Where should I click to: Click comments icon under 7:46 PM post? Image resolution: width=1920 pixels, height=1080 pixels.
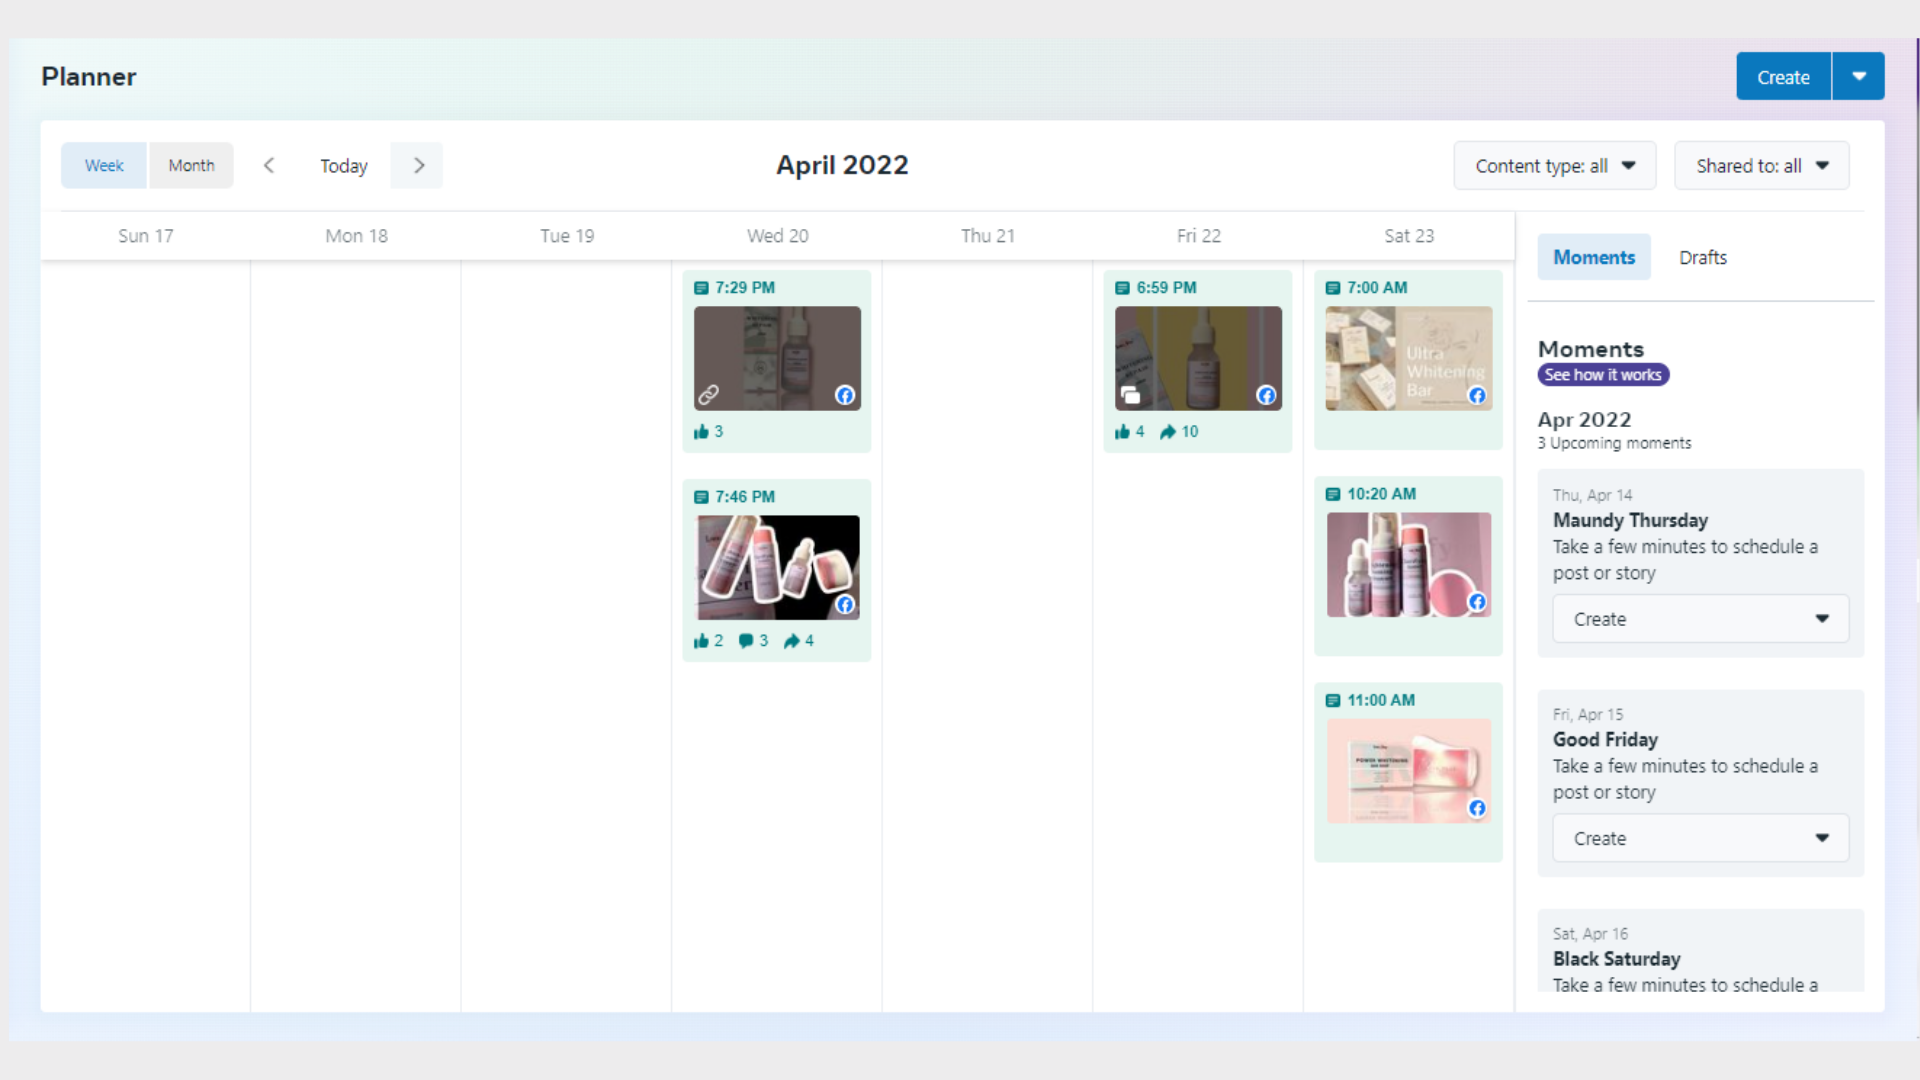coord(746,641)
